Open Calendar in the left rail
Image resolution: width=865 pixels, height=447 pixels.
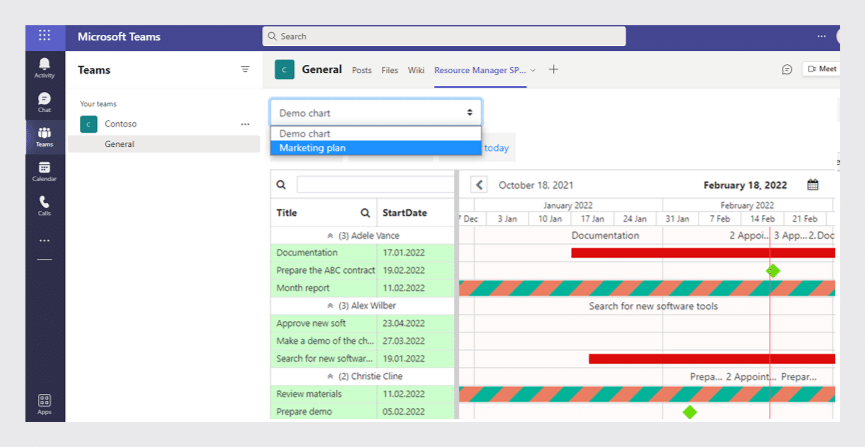pyautogui.click(x=45, y=171)
